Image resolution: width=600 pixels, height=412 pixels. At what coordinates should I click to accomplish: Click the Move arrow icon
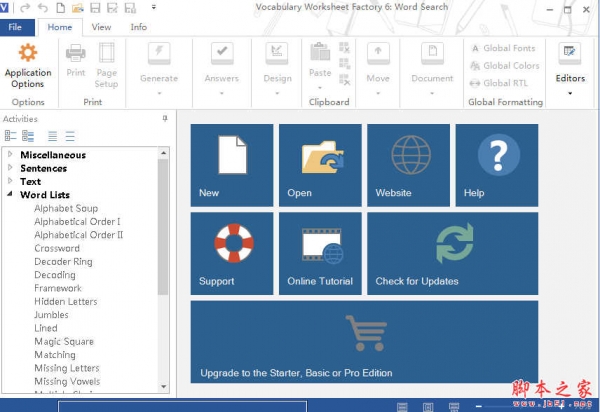[378, 53]
